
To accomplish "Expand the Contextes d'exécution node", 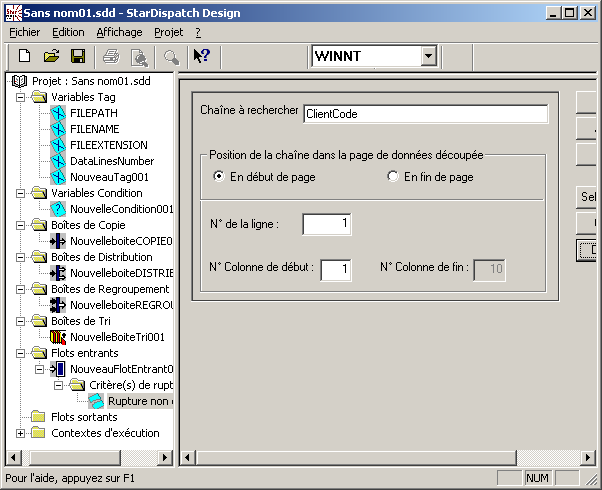I will point(21,433).
